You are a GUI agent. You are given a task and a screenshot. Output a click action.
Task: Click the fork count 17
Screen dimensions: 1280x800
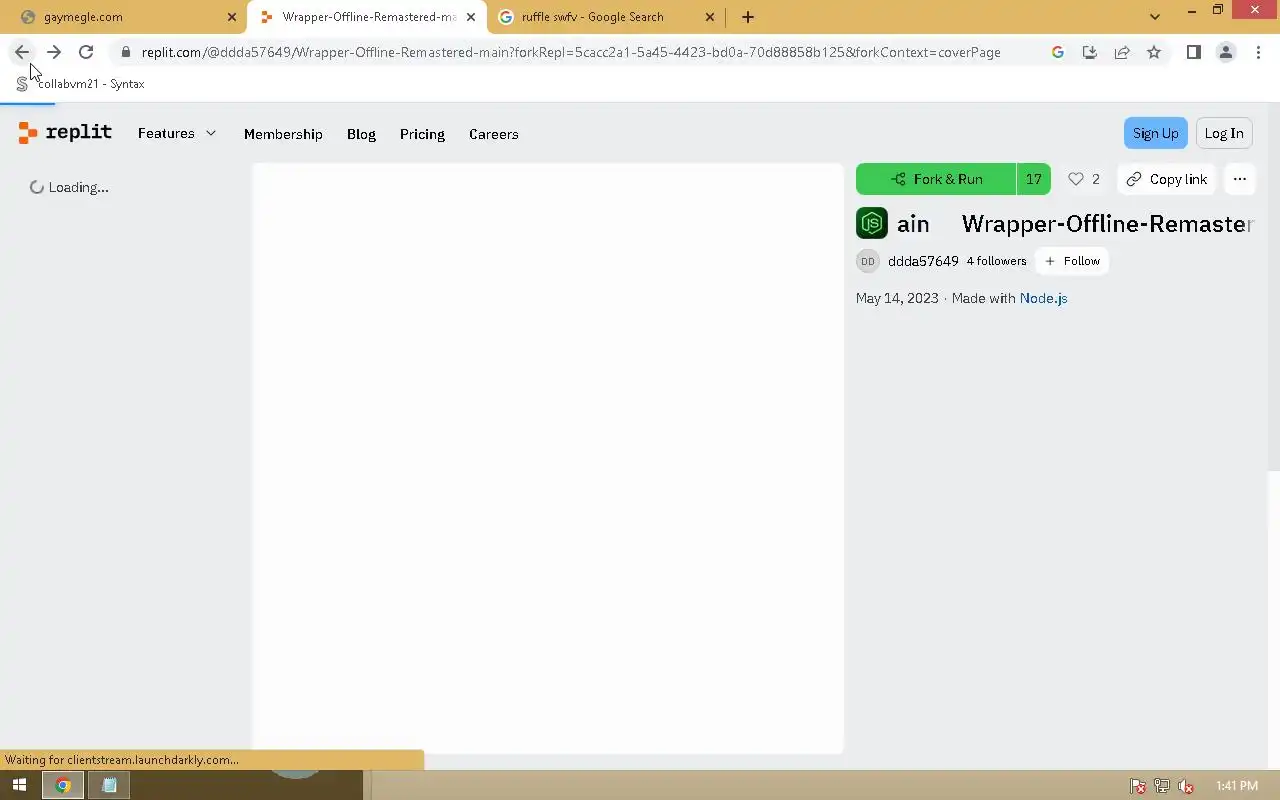[x=1034, y=179]
